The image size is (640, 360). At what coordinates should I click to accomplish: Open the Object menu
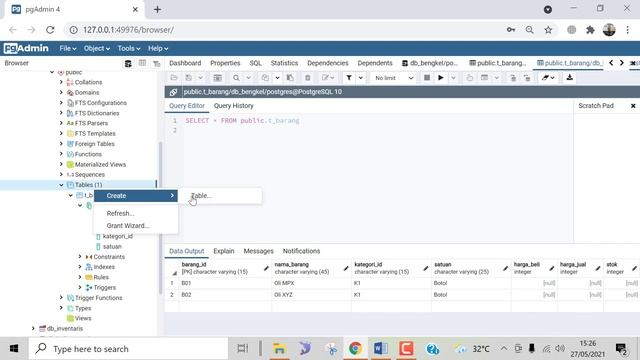click(x=96, y=48)
